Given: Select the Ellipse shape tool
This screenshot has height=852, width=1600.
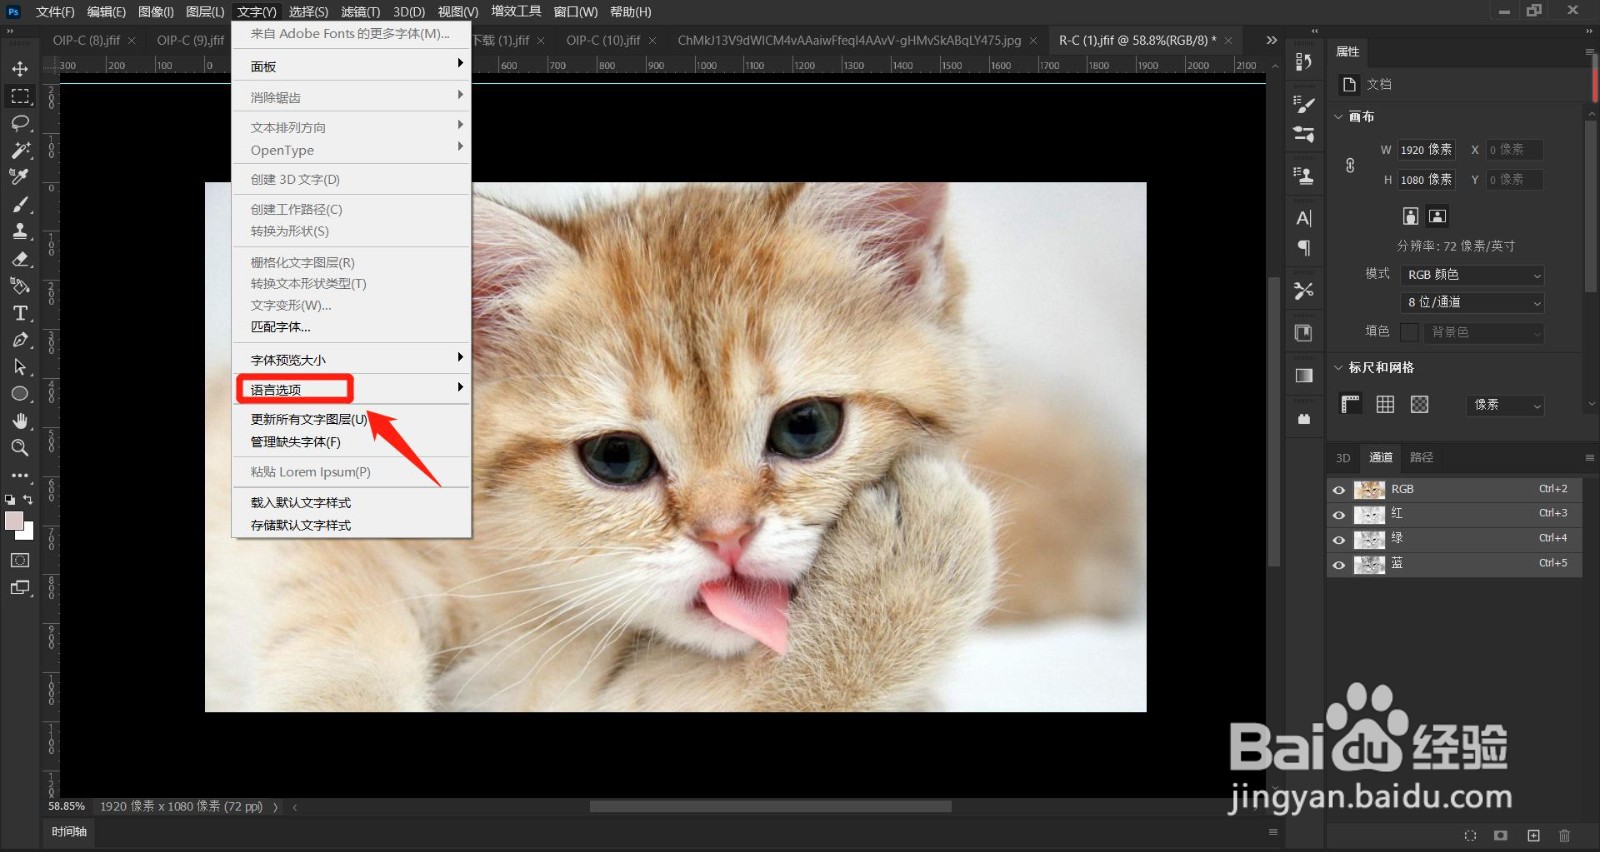Looking at the screenshot, I should (x=20, y=394).
